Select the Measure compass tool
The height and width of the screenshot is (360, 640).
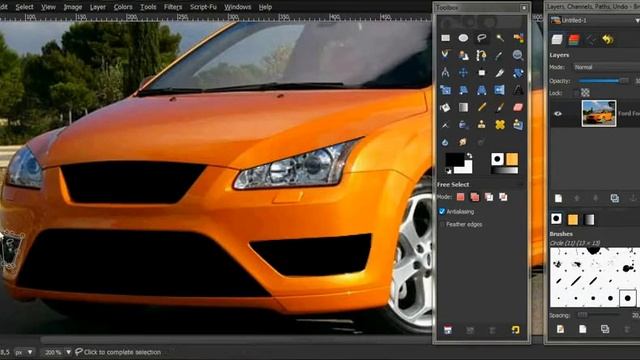click(x=445, y=73)
